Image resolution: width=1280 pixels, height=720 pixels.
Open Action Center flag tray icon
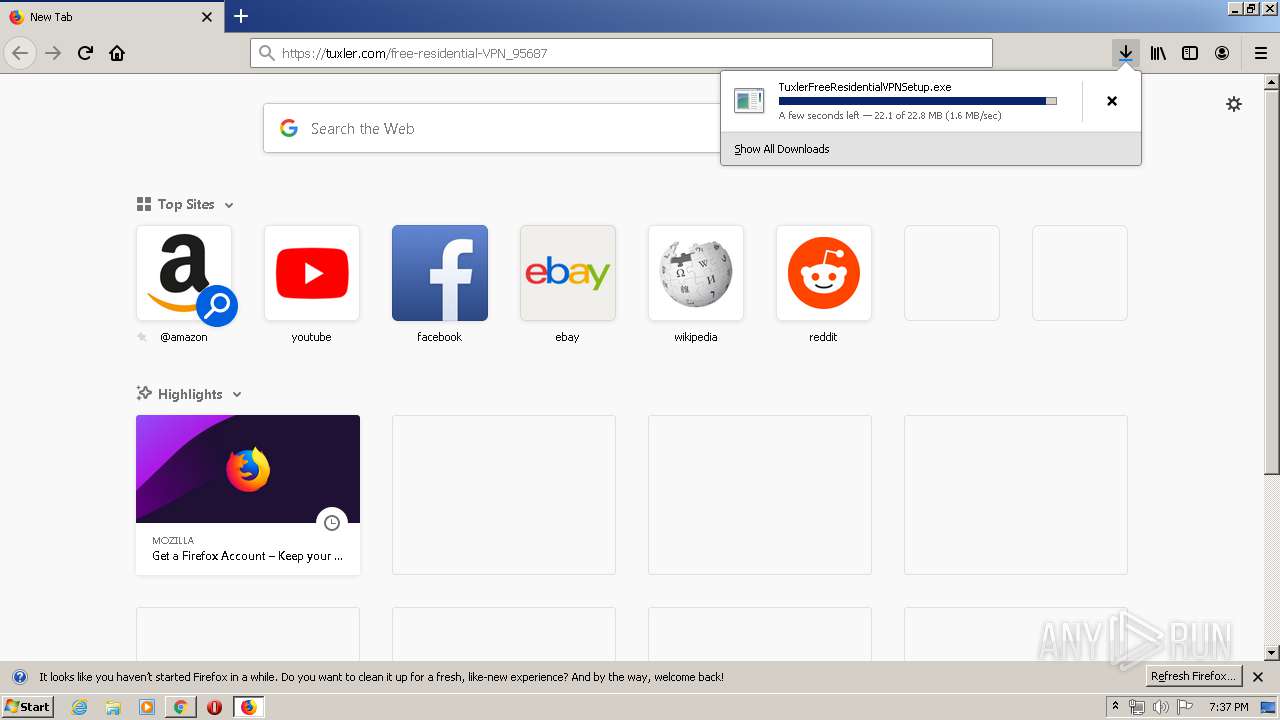click(x=1185, y=707)
